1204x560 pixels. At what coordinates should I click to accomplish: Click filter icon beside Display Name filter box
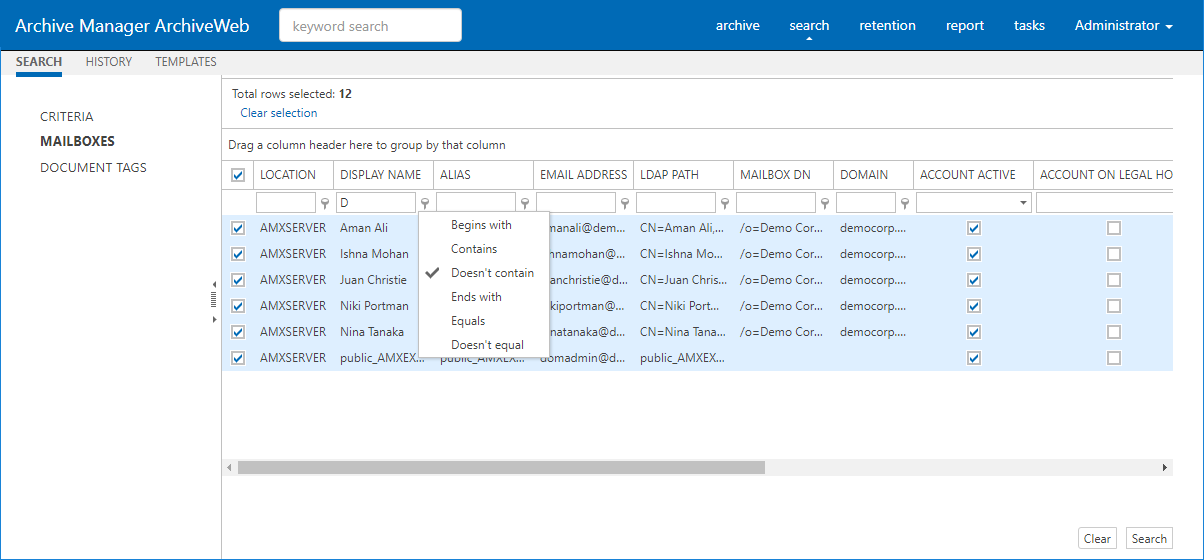point(424,203)
